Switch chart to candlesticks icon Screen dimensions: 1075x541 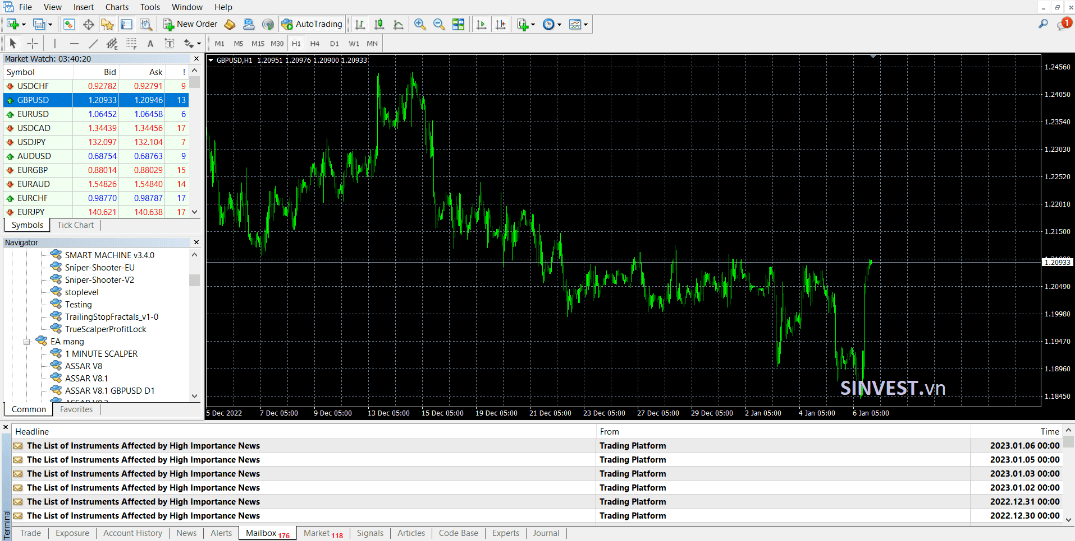[x=378, y=24]
